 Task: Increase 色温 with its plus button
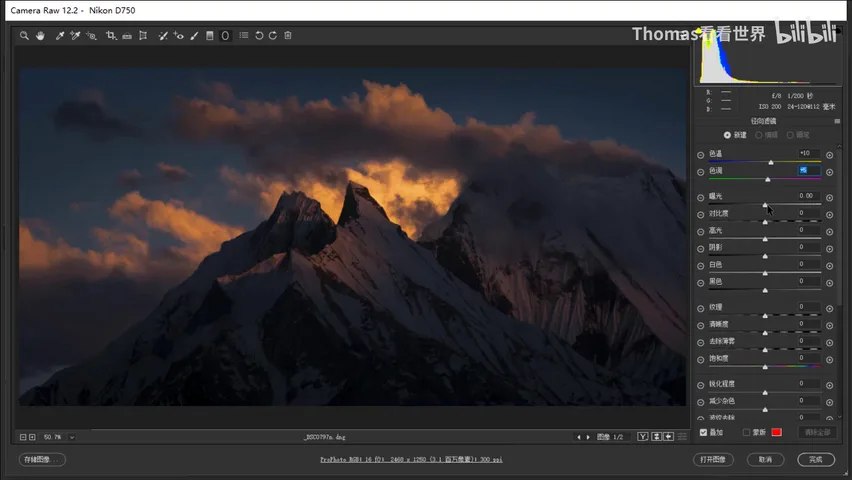click(x=829, y=155)
